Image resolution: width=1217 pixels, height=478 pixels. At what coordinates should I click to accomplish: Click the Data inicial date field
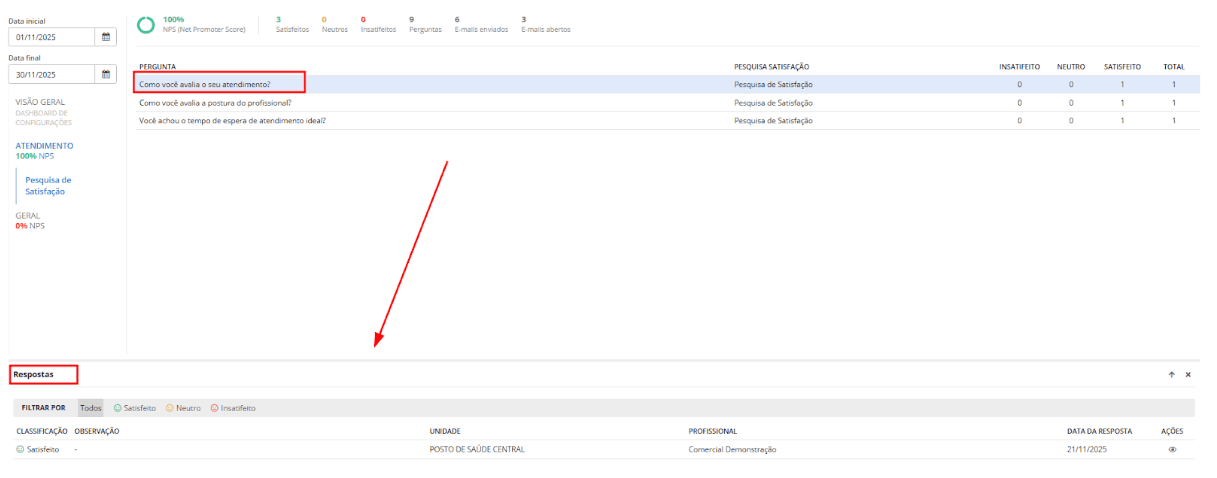(52, 37)
